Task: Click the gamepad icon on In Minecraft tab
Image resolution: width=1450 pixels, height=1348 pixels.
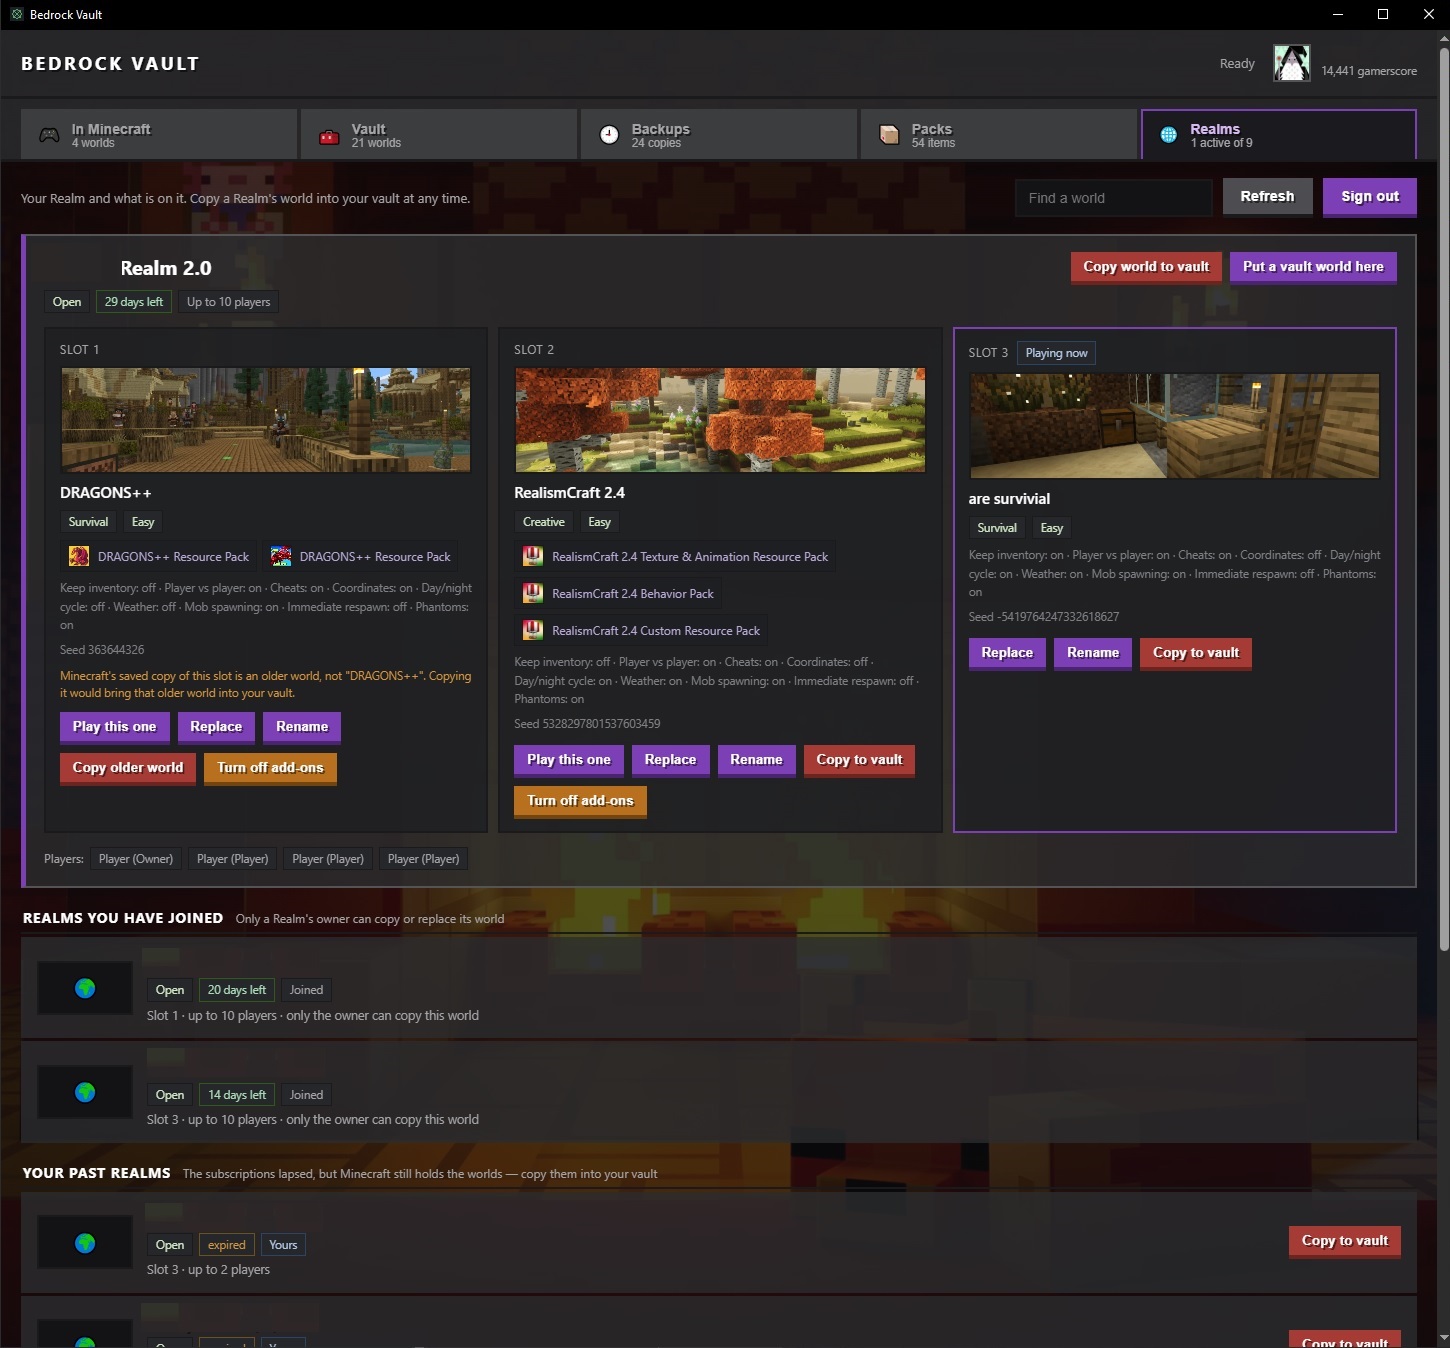Action: click(48, 135)
